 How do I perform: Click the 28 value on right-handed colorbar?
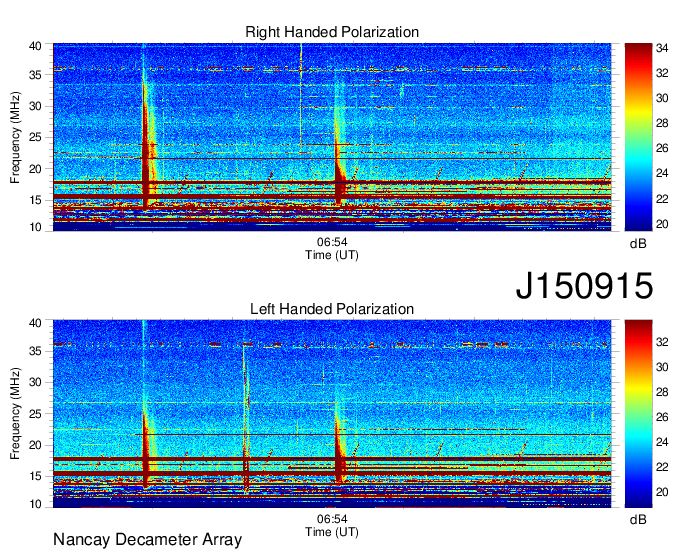point(662,123)
